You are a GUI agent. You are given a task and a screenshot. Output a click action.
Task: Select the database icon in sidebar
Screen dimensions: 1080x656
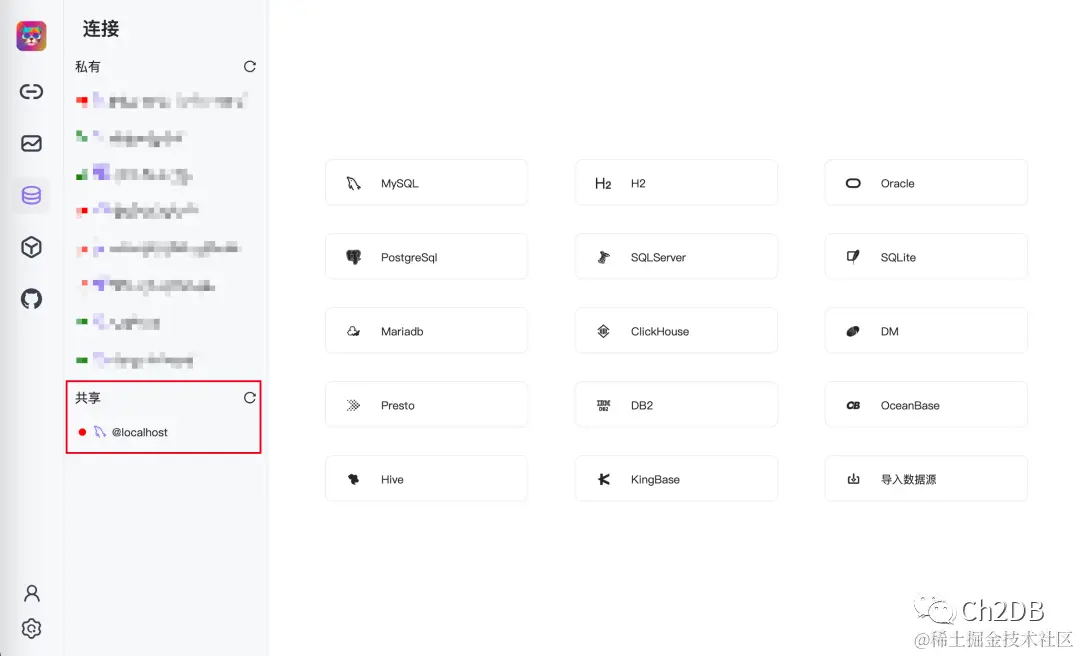click(31, 196)
